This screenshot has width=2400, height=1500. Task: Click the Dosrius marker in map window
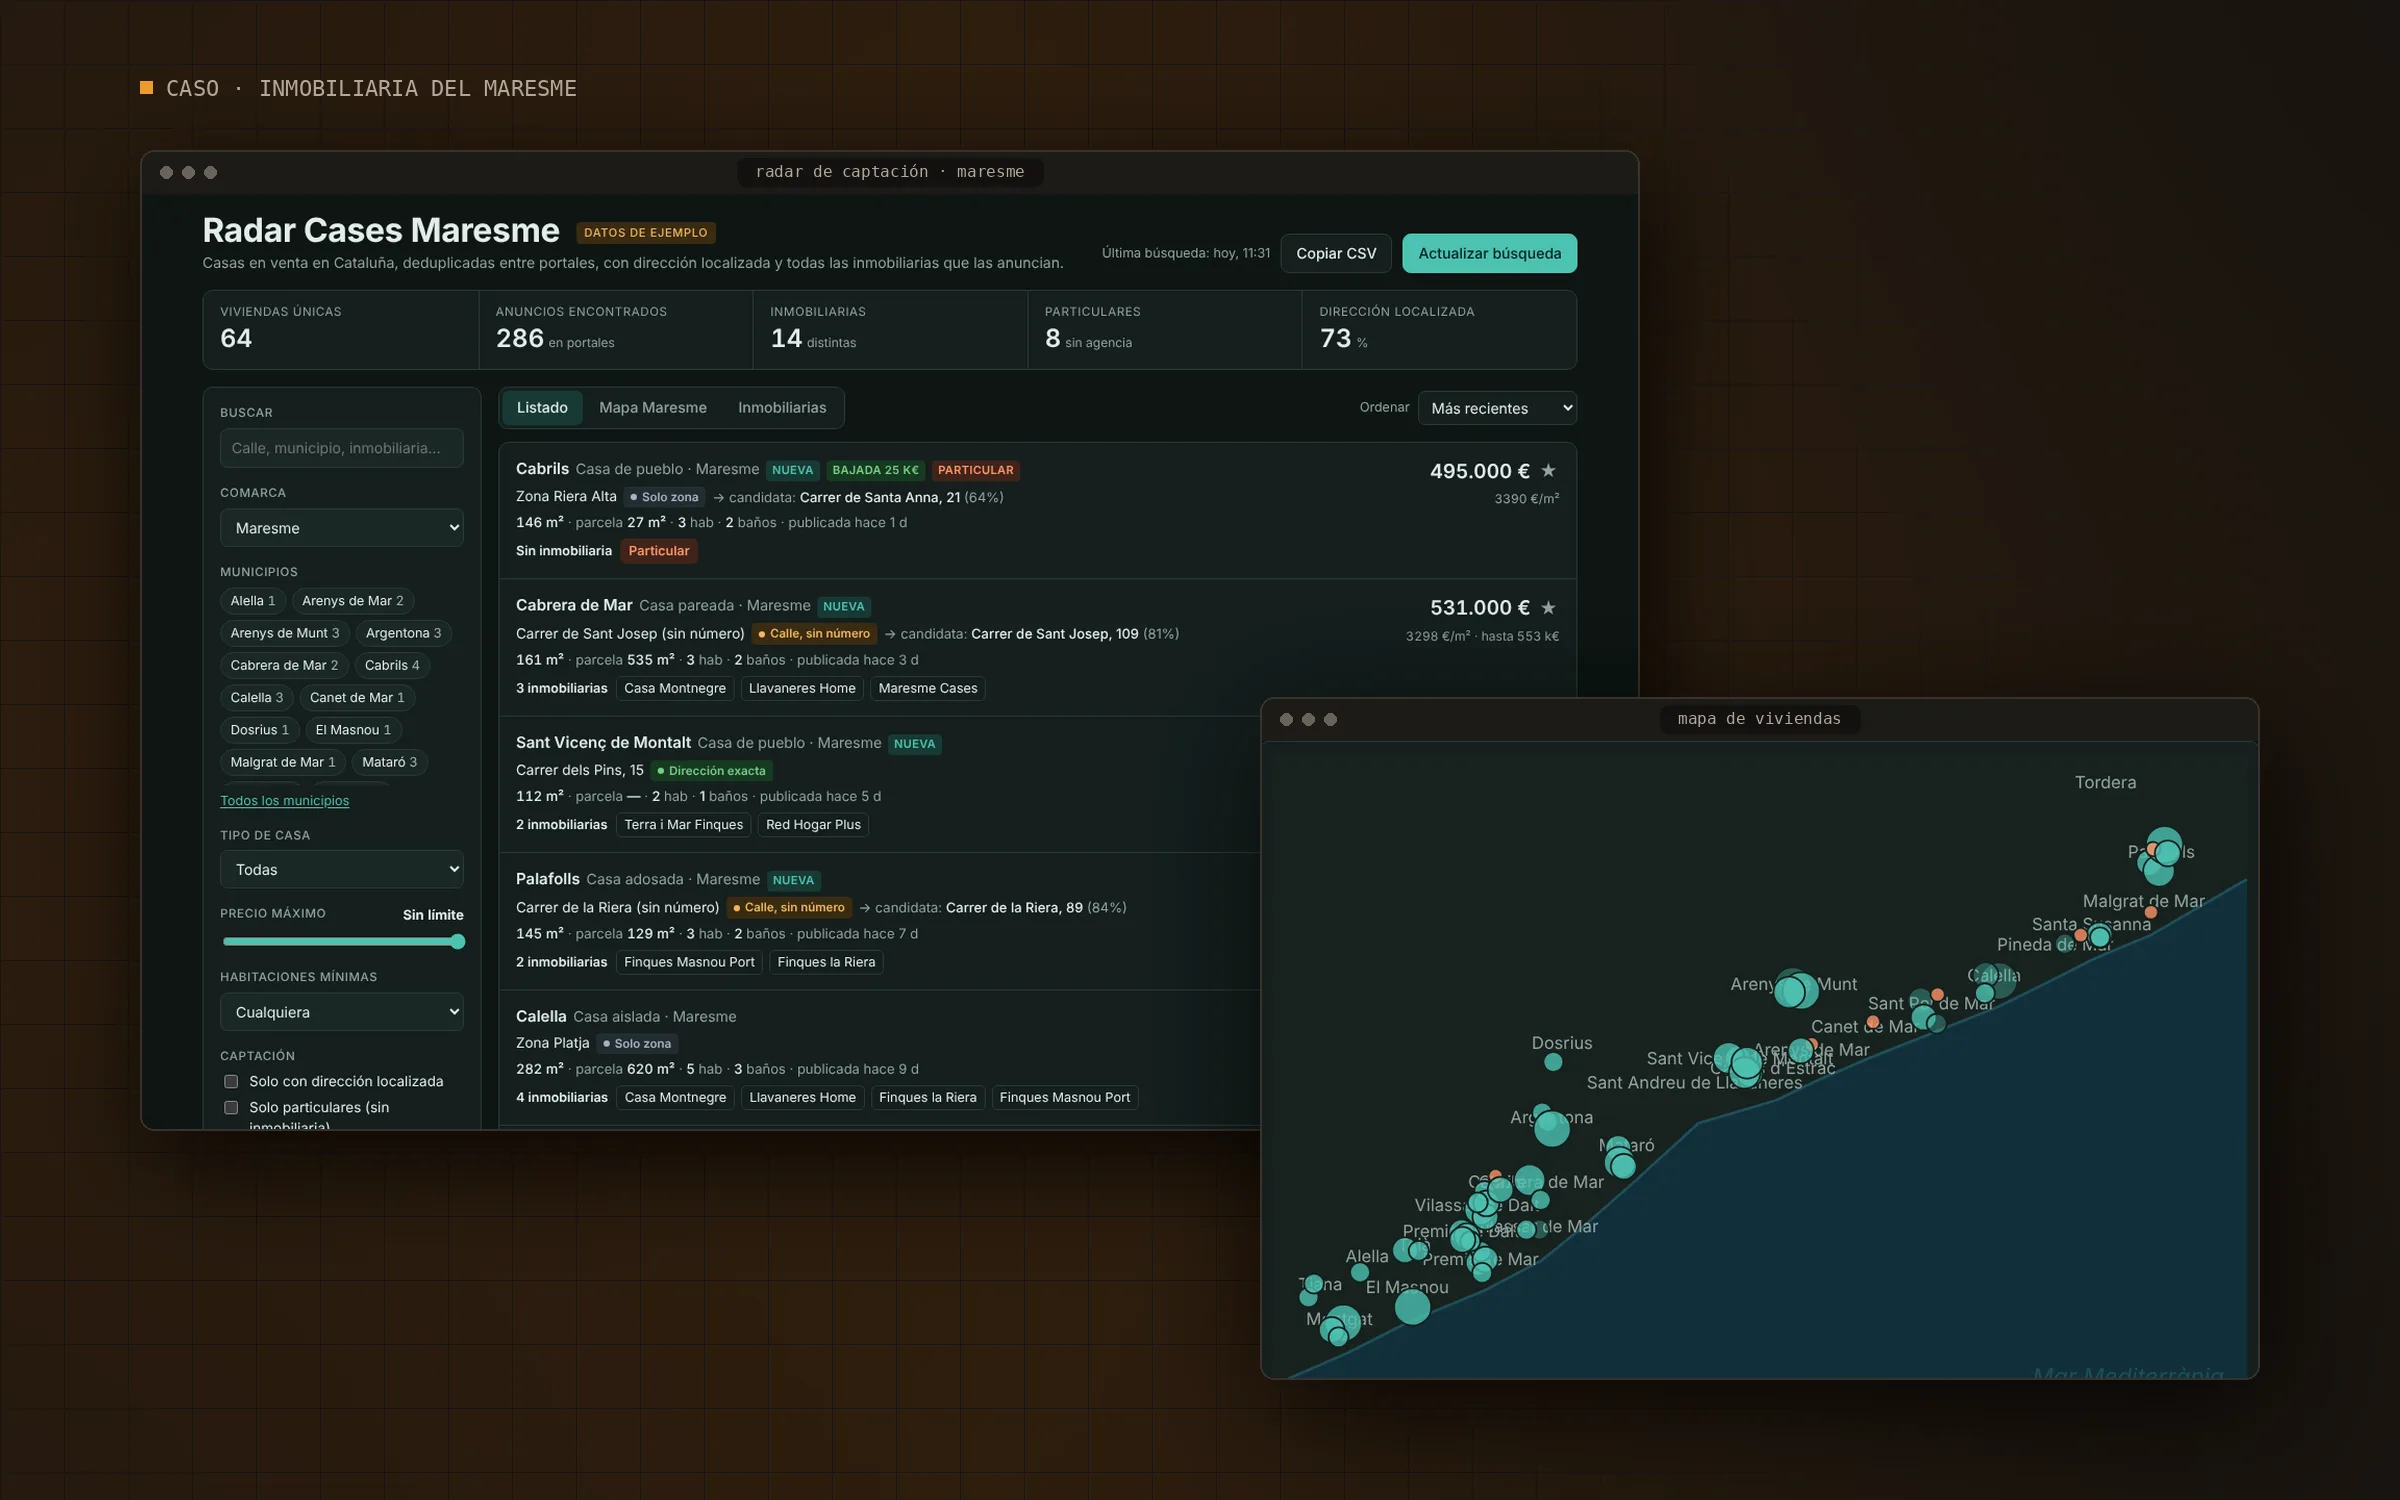(1552, 1062)
